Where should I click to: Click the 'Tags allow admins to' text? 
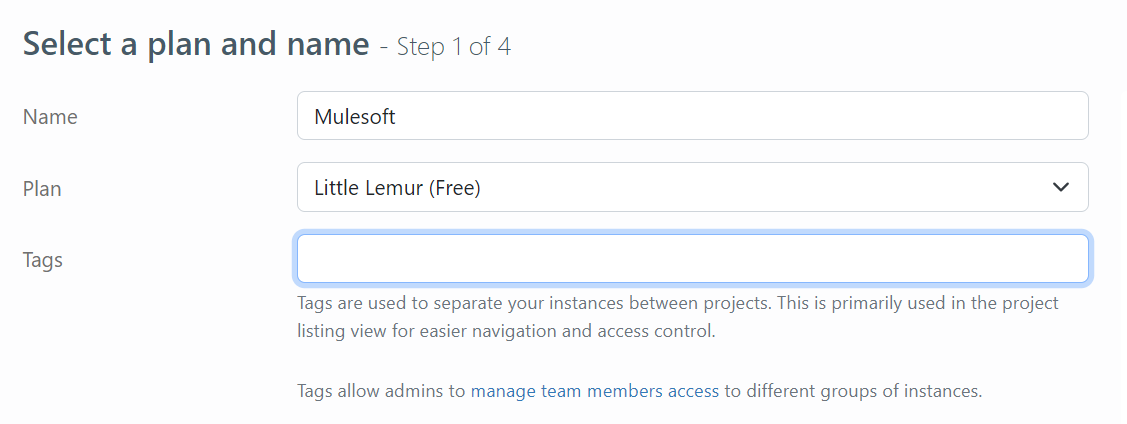(x=382, y=391)
